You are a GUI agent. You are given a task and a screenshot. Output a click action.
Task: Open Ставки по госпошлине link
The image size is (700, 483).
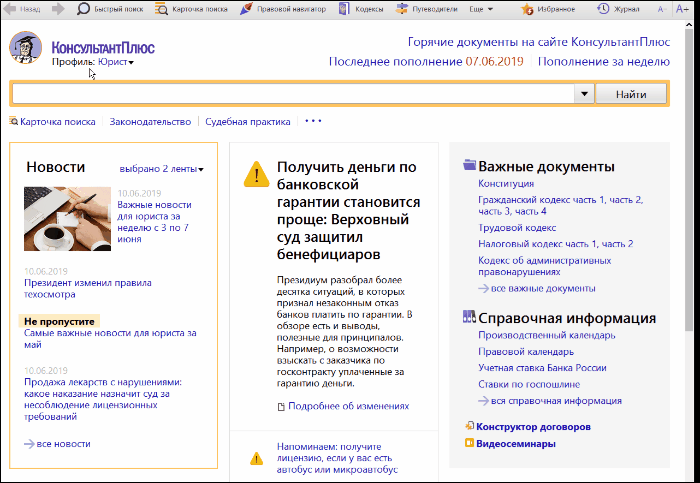[529, 384]
